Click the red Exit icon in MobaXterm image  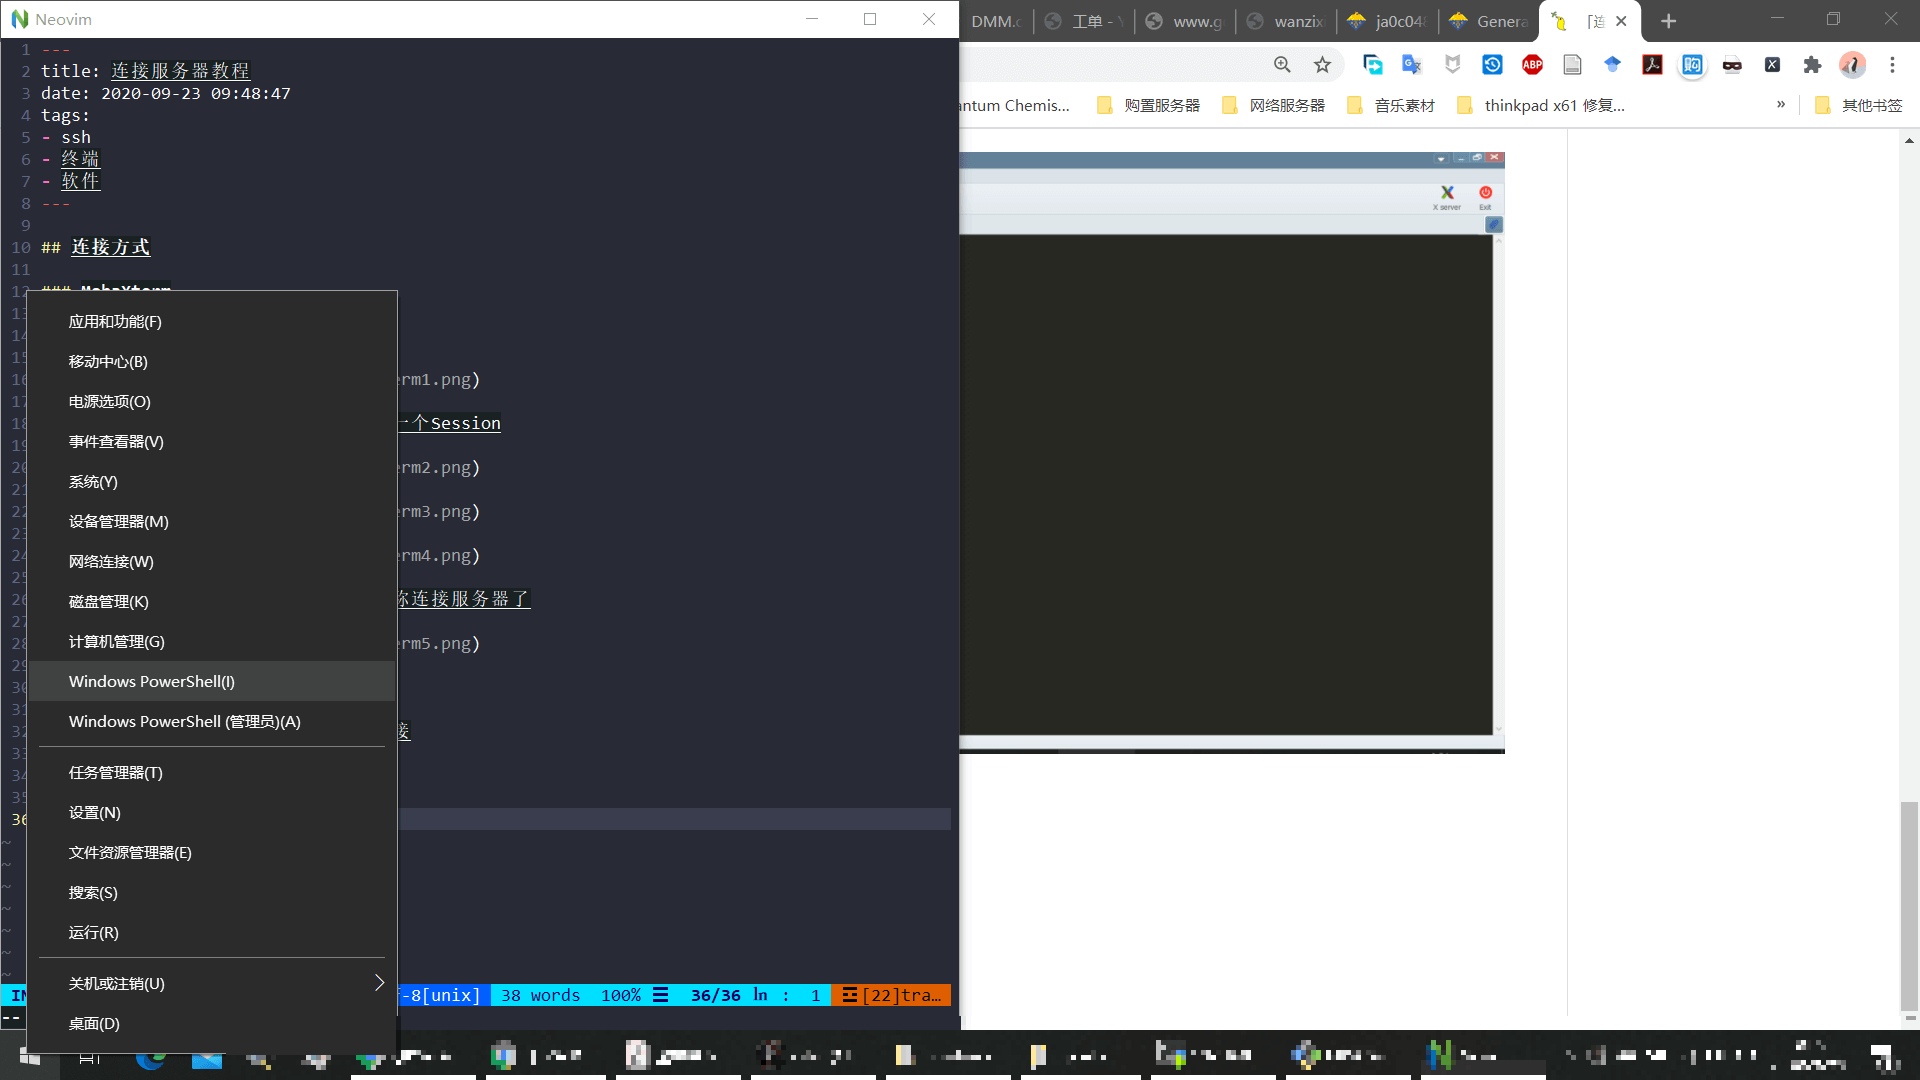[1485, 197]
